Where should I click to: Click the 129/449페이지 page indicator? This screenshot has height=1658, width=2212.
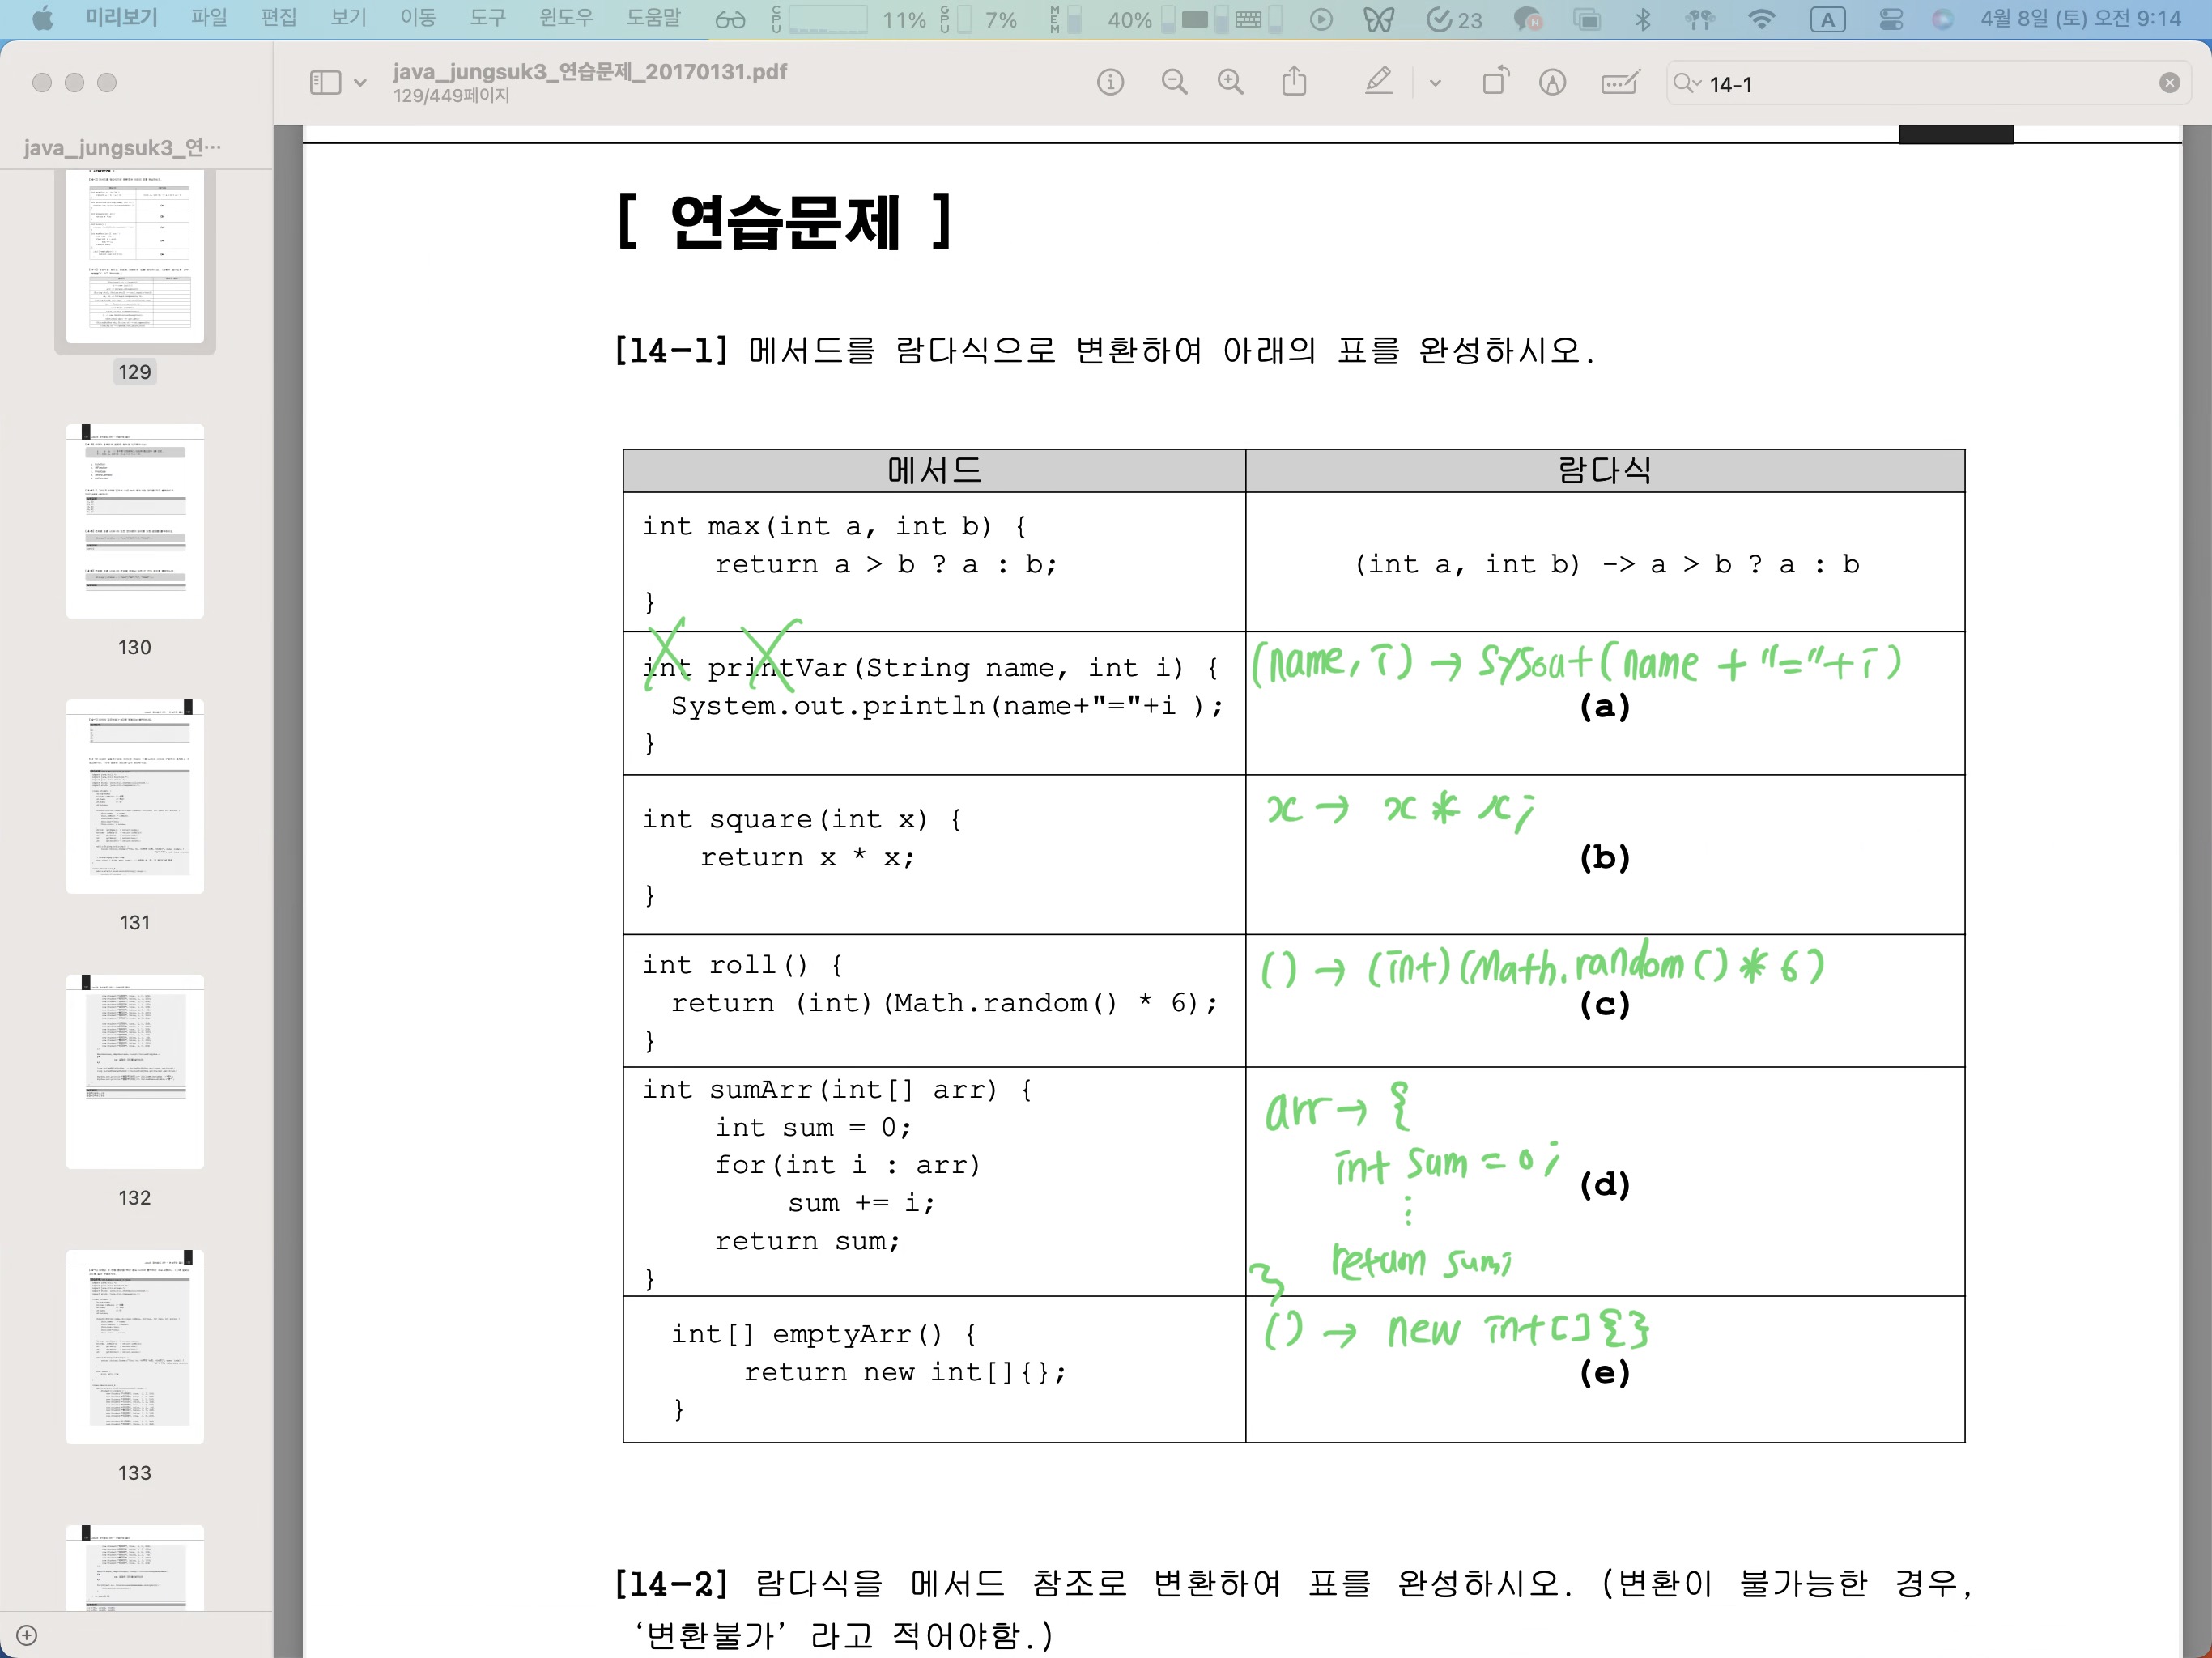(x=451, y=96)
